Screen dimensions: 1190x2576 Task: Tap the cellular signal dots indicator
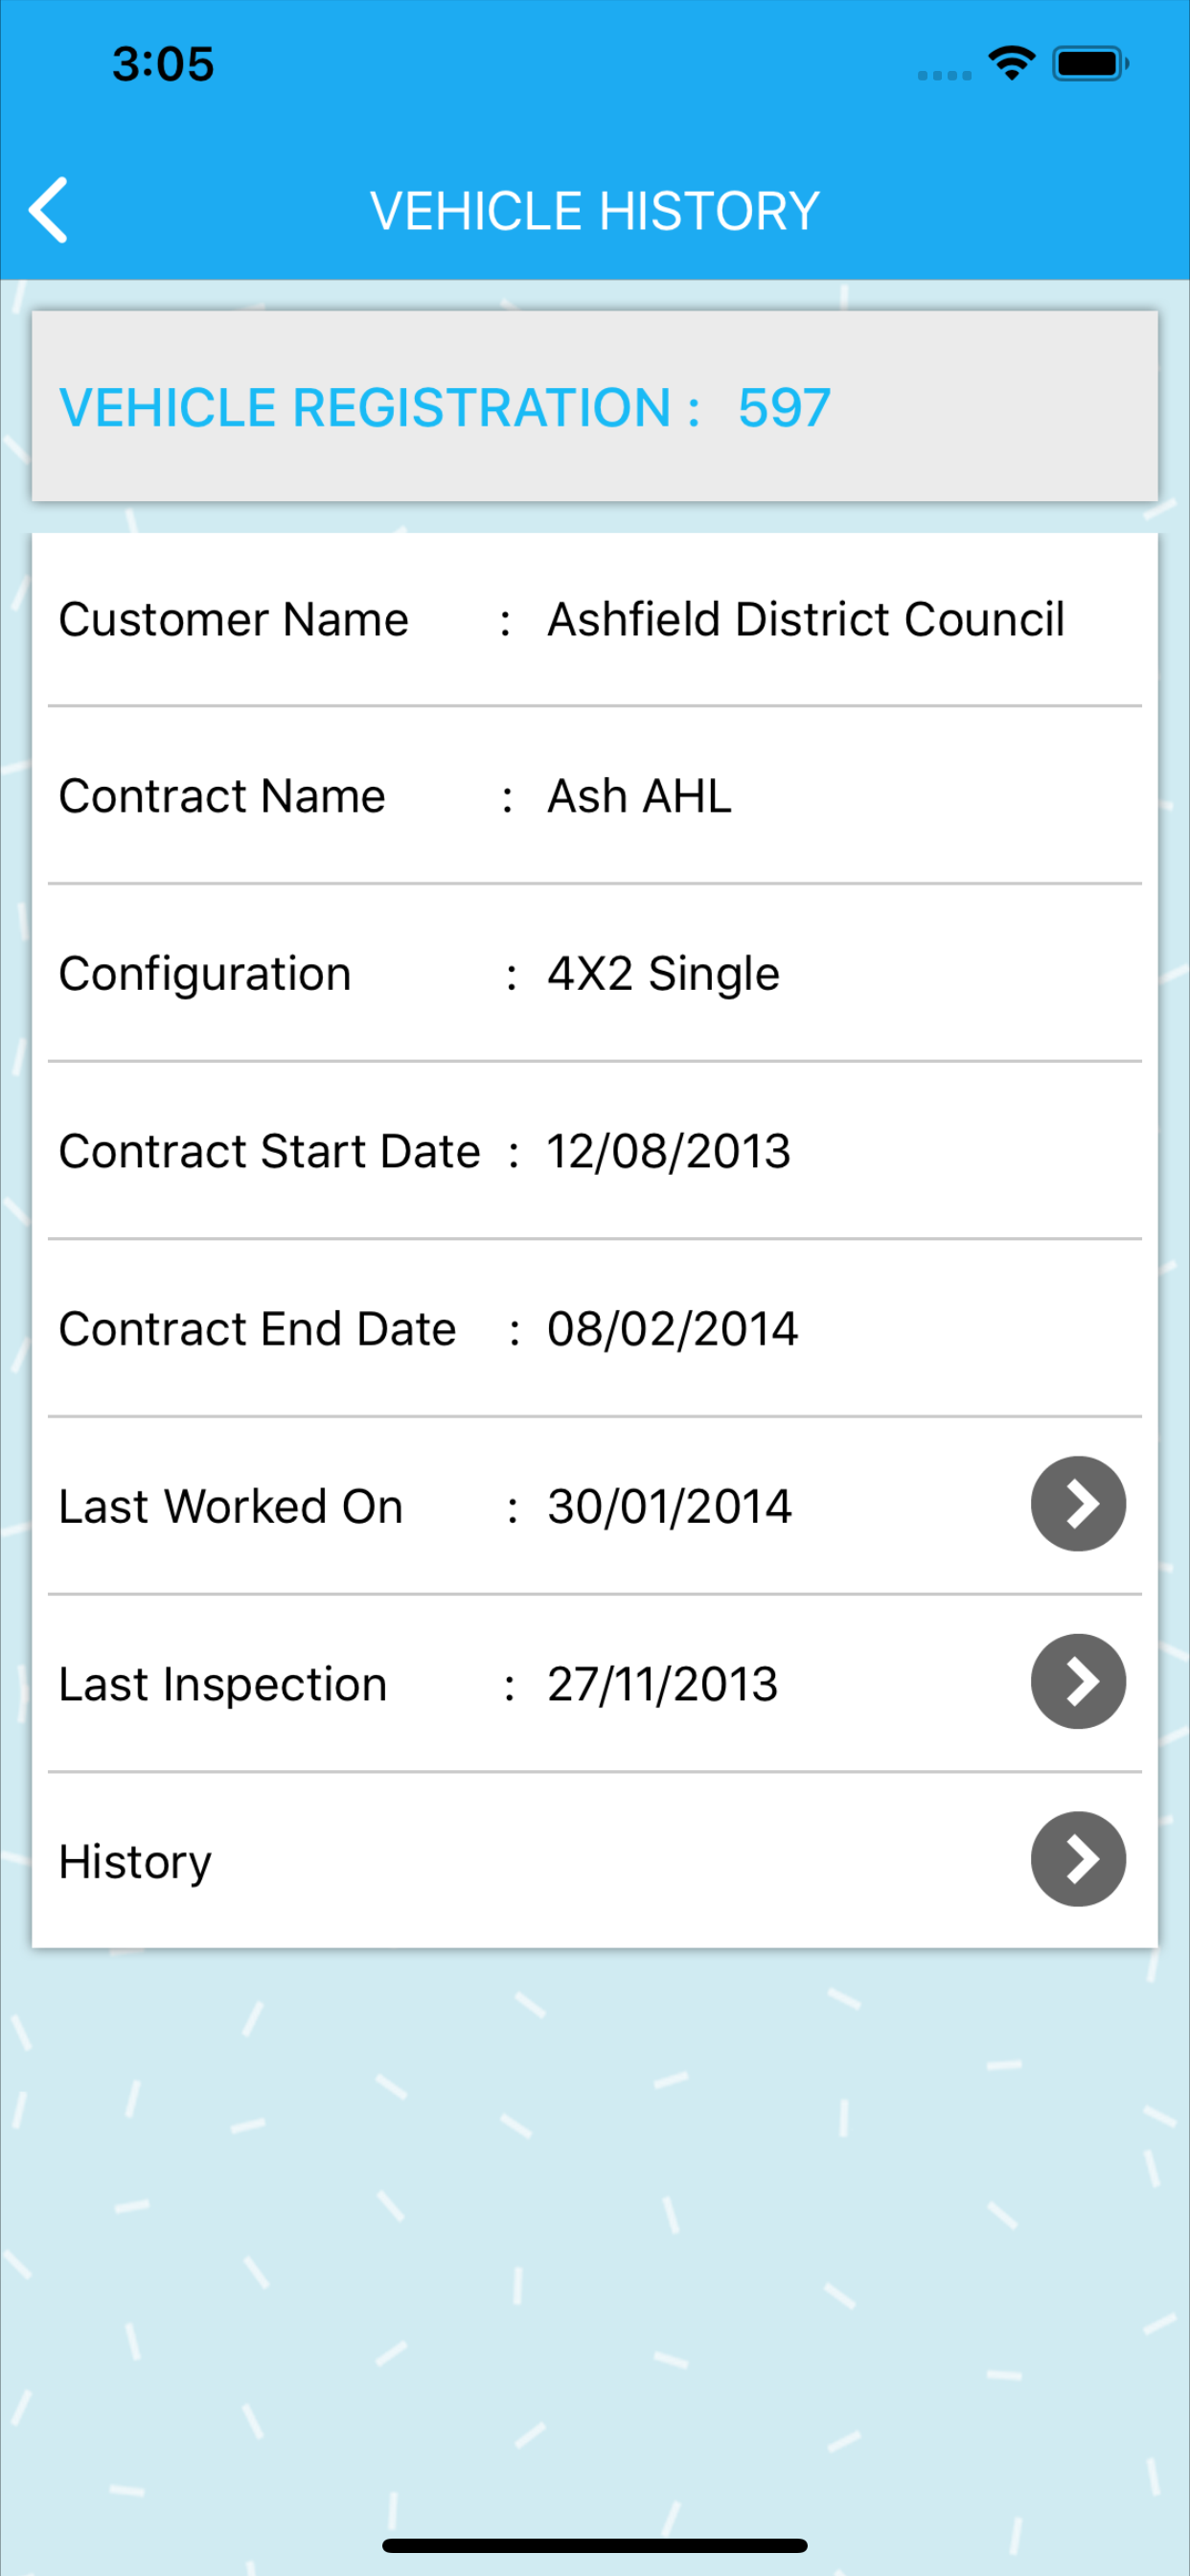pos(944,75)
